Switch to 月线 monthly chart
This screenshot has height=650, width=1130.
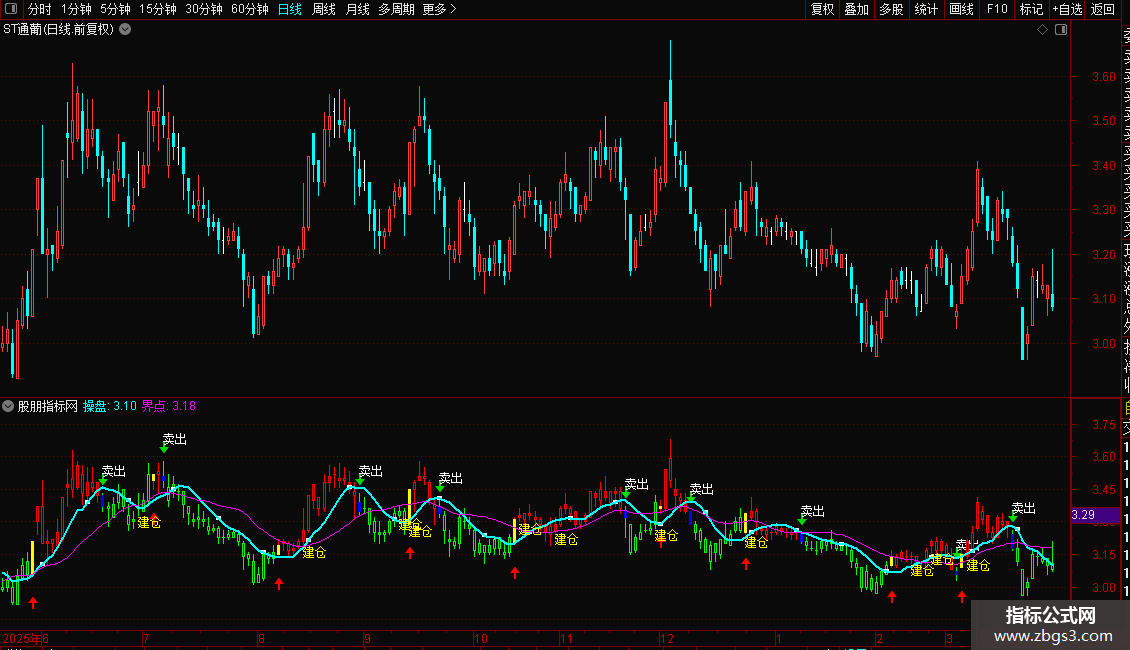[357, 9]
